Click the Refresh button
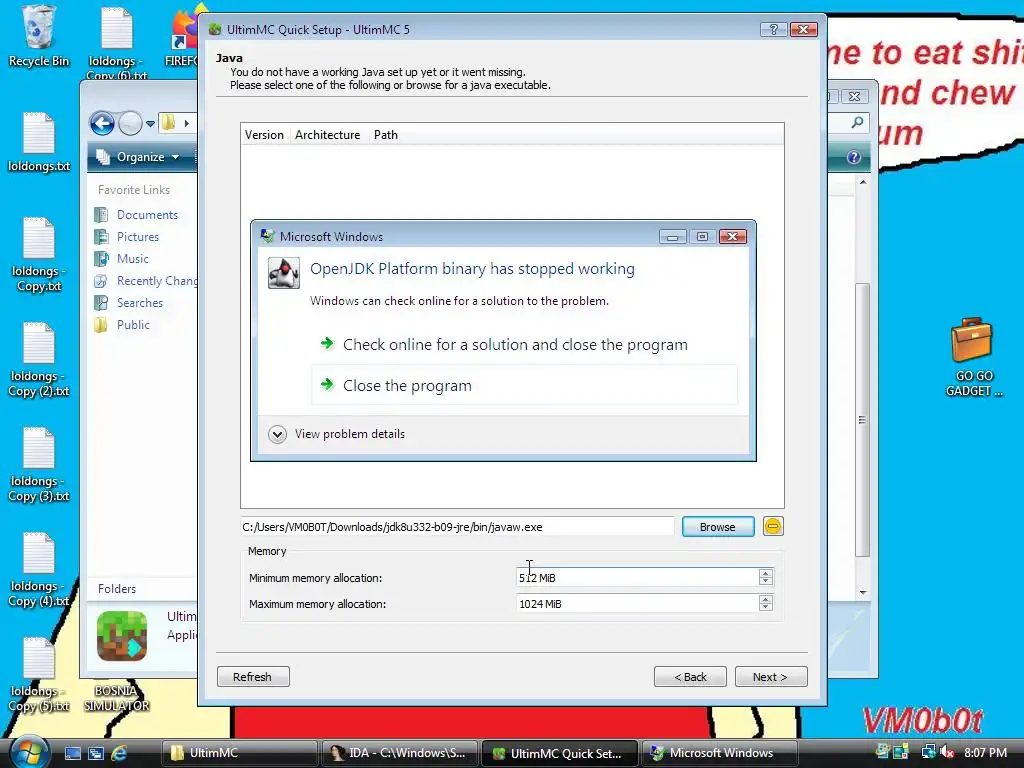 click(253, 677)
